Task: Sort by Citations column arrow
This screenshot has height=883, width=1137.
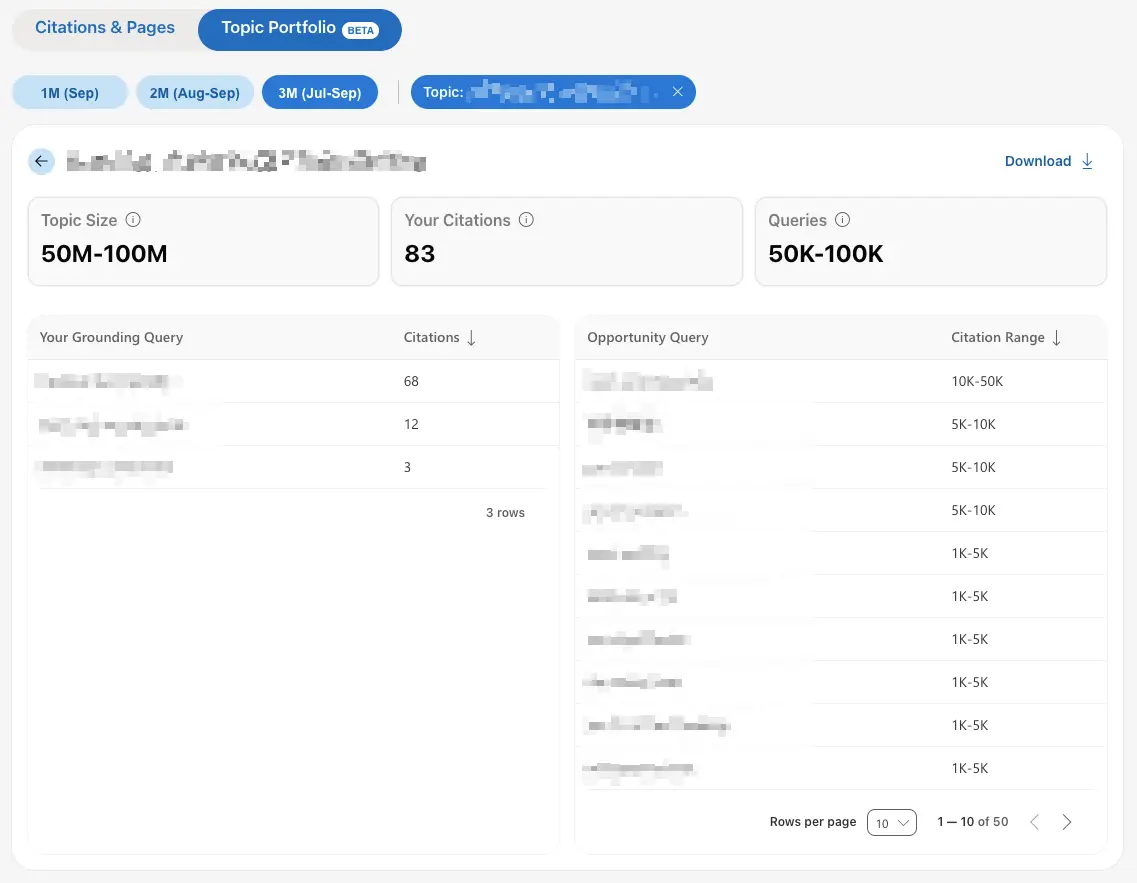Action: pyautogui.click(x=471, y=338)
